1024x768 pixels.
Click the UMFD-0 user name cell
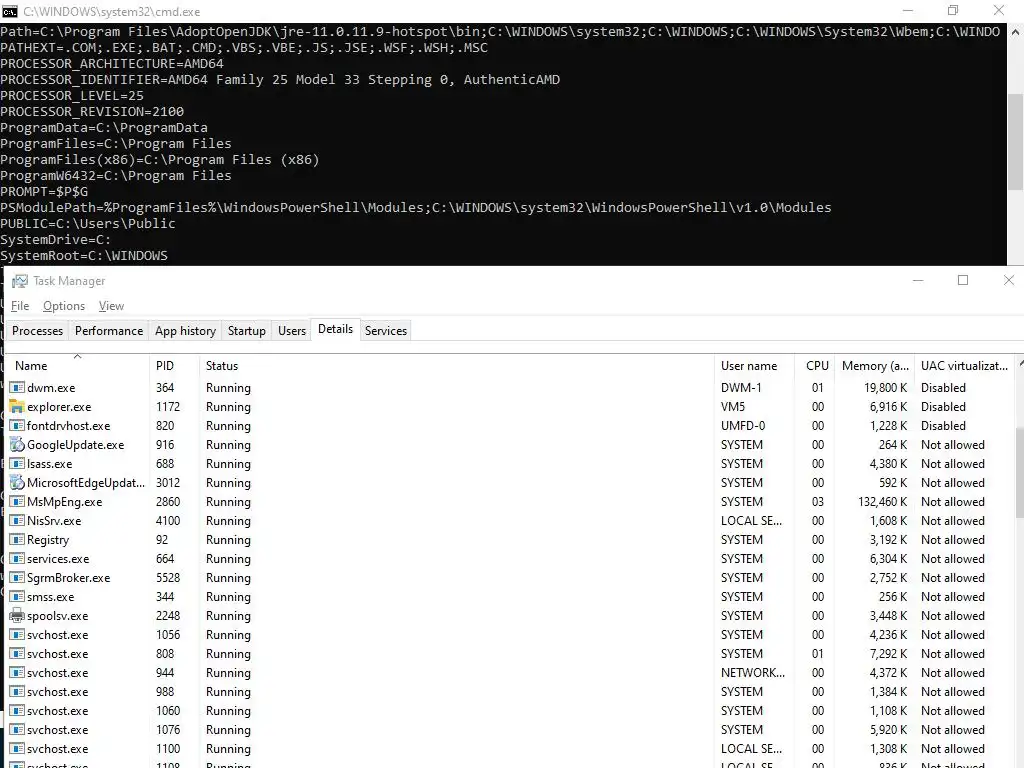coord(743,425)
